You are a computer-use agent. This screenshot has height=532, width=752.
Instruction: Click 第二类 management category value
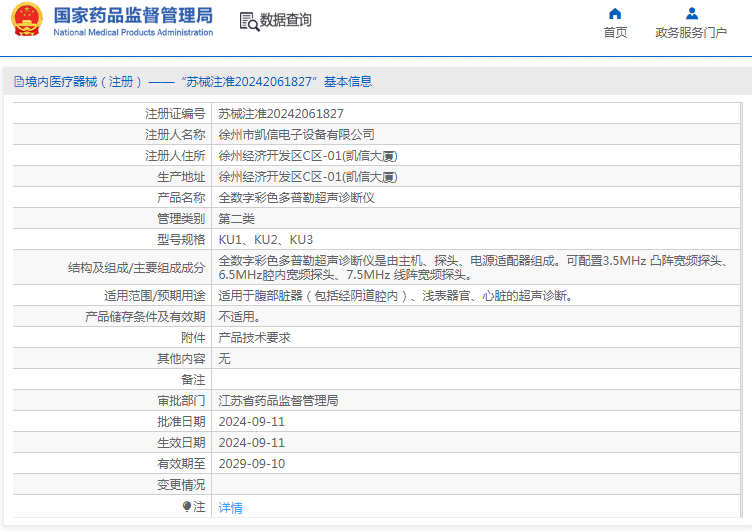pyautogui.click(x=236, y=219)
